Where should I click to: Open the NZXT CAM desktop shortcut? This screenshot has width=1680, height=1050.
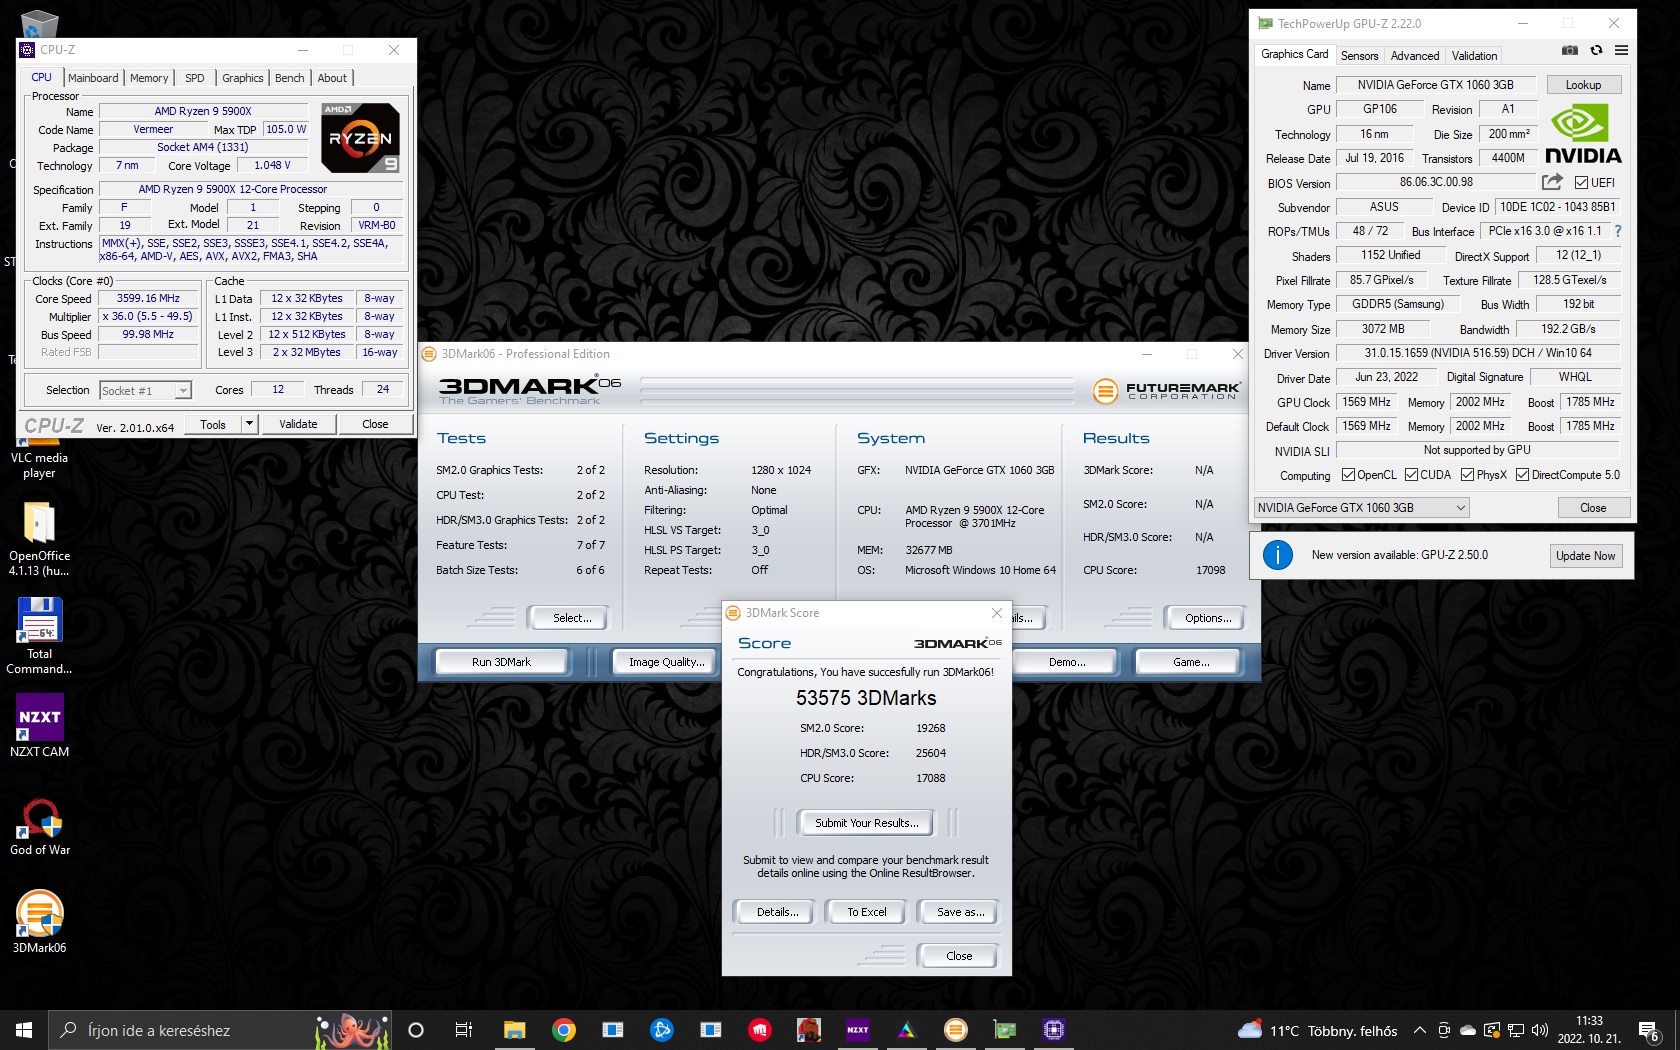pos(39,726)
